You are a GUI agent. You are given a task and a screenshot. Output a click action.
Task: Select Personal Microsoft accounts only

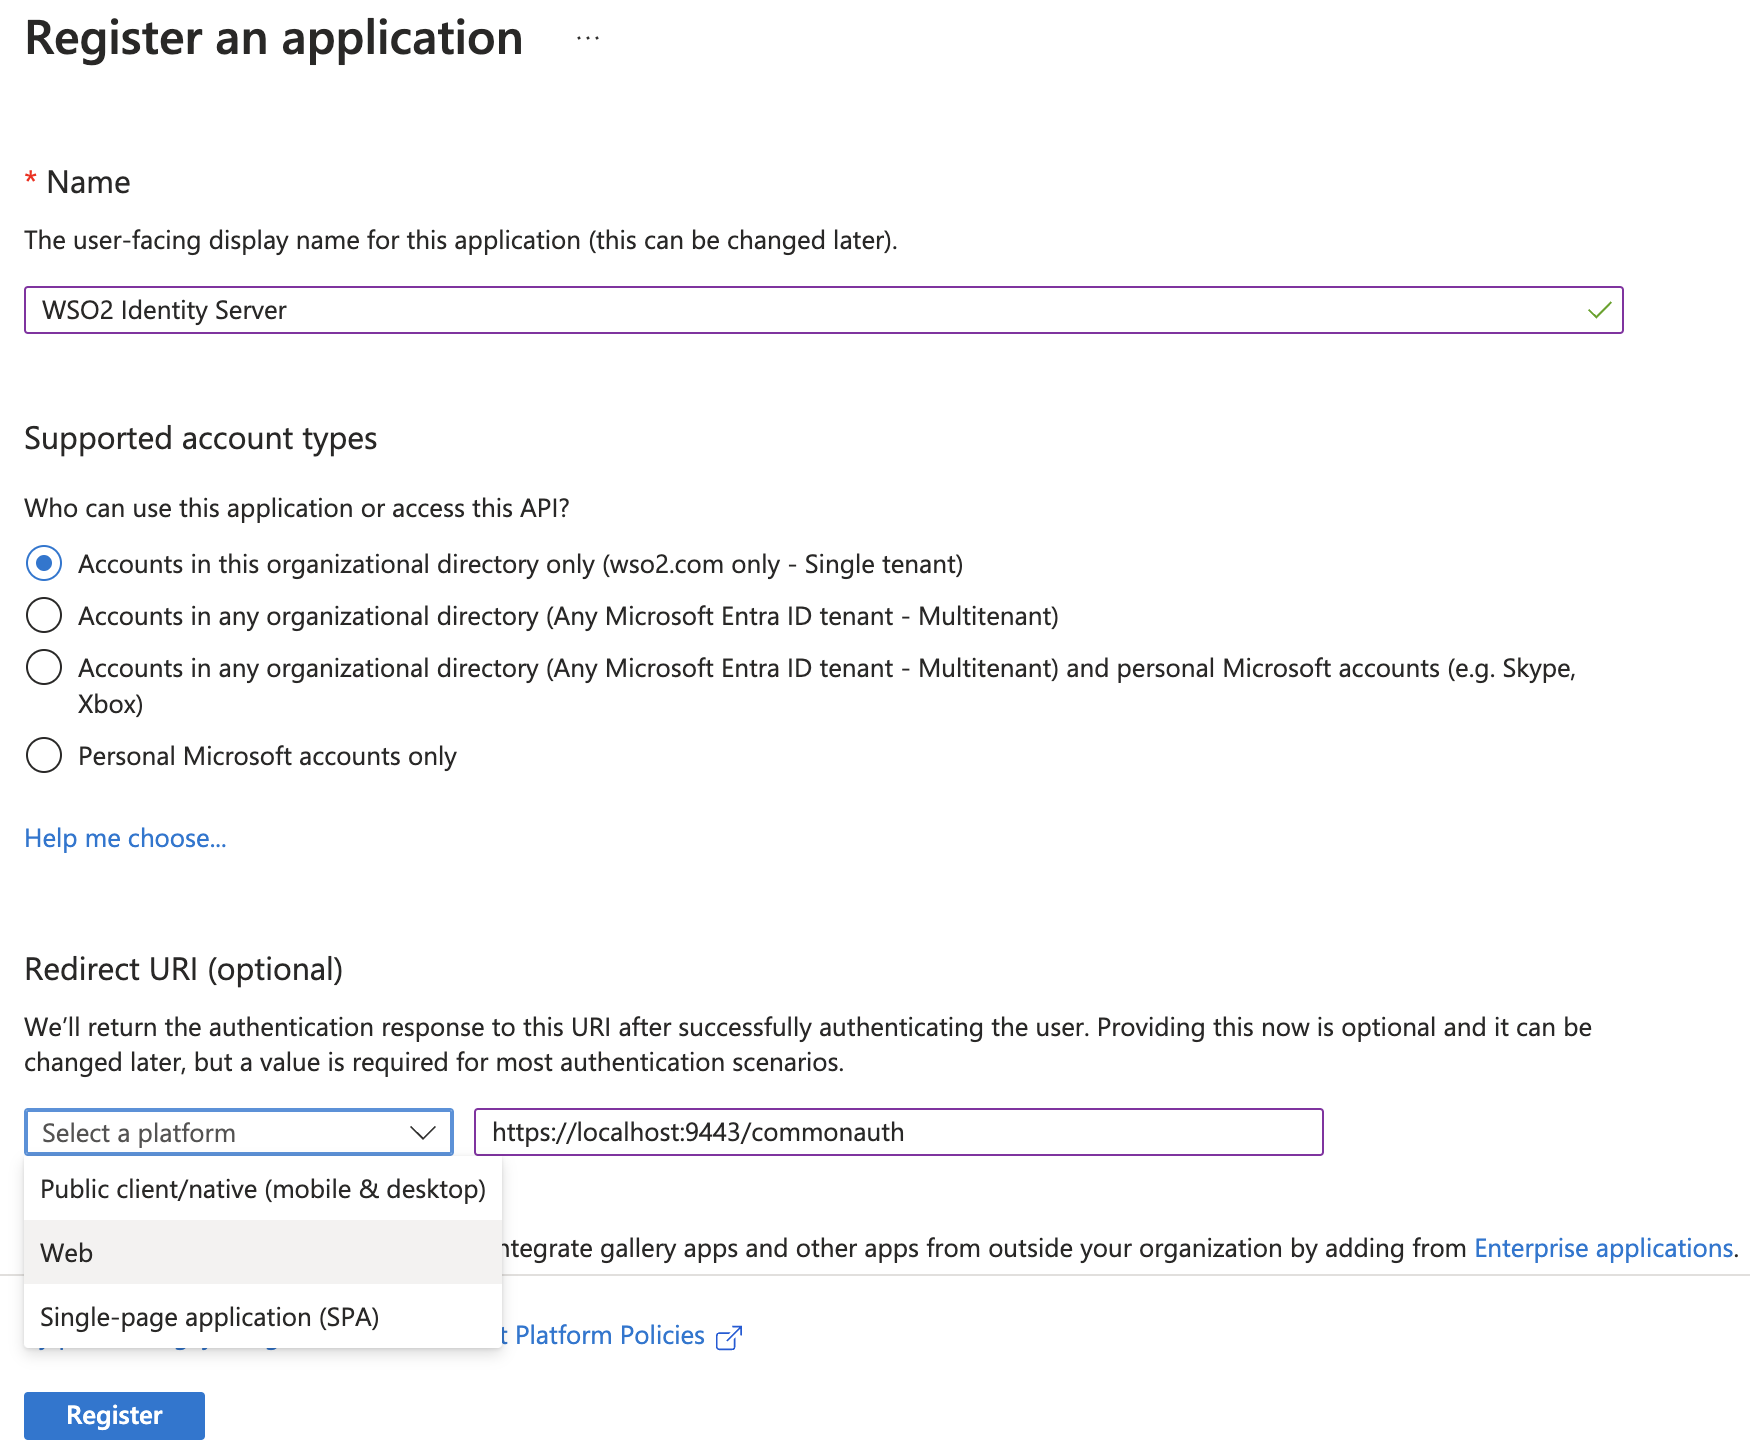tap(44, 755)
